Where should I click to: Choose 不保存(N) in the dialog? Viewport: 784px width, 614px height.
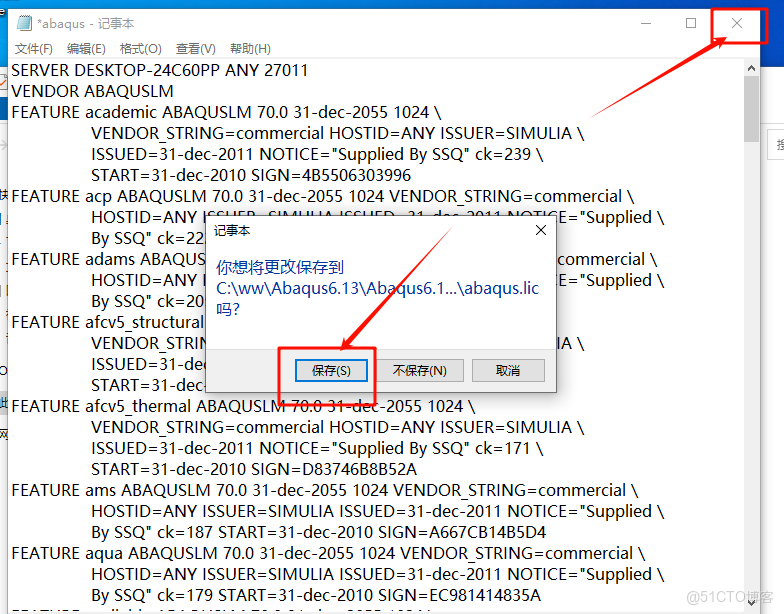[420, 370]
